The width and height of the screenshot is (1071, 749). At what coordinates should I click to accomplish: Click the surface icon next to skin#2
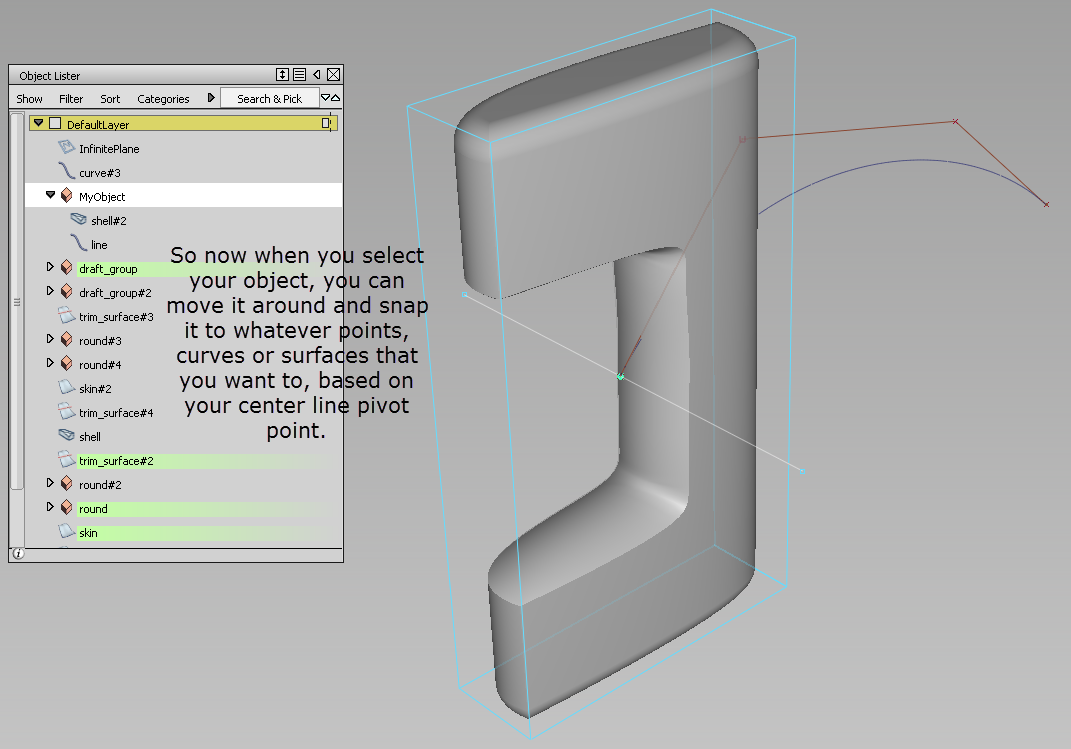pos(68,387)
